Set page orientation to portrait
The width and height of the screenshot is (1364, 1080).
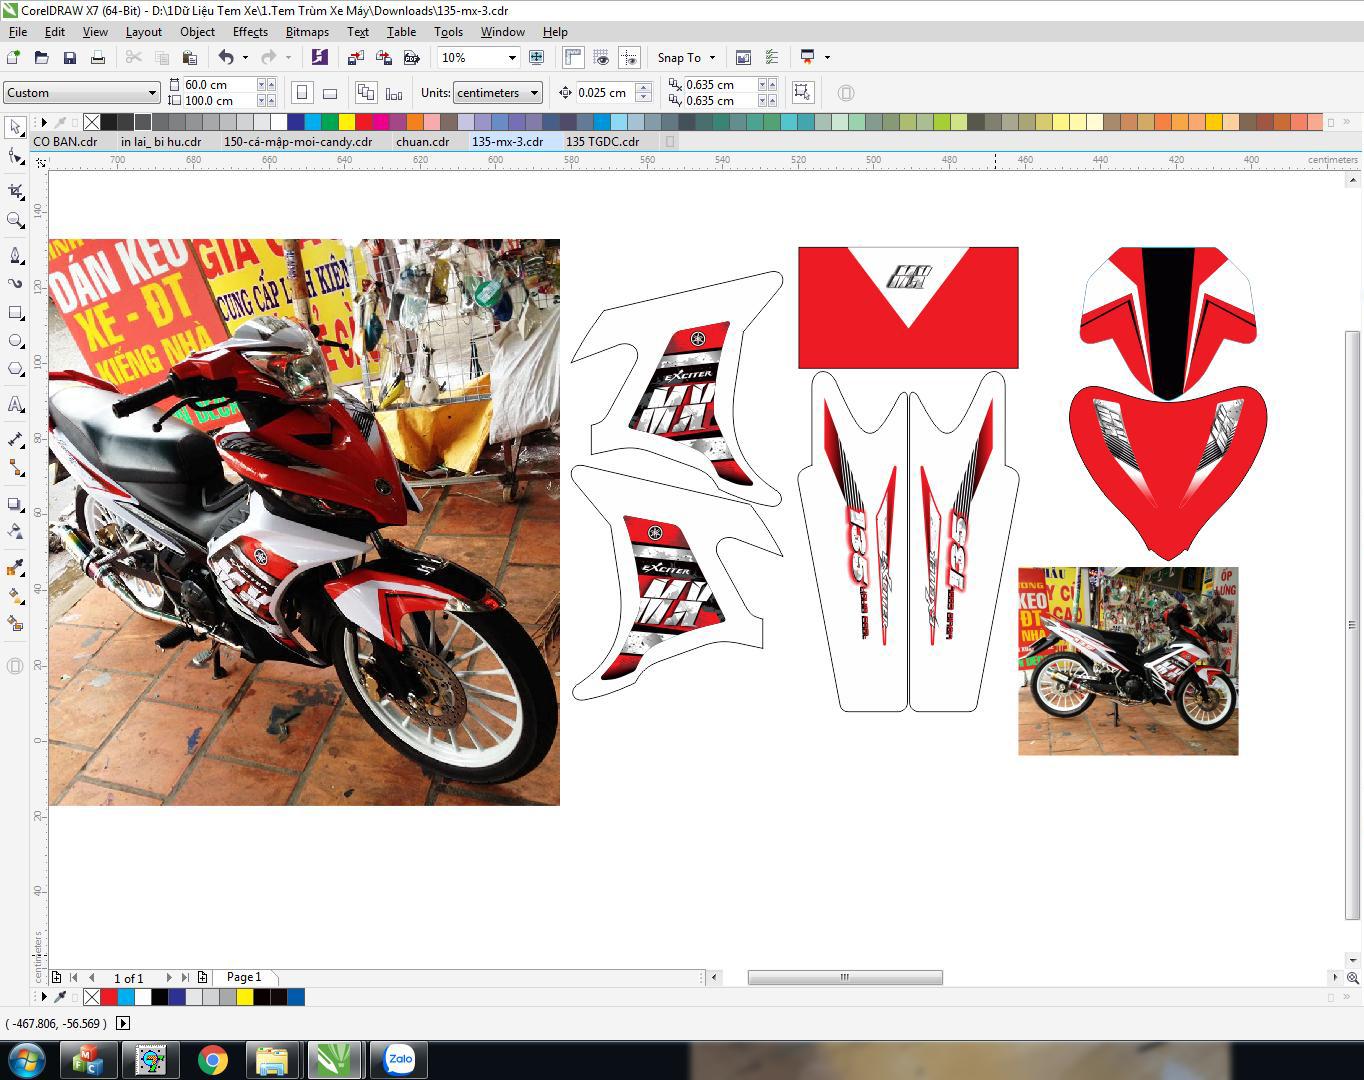pos(302,93)
